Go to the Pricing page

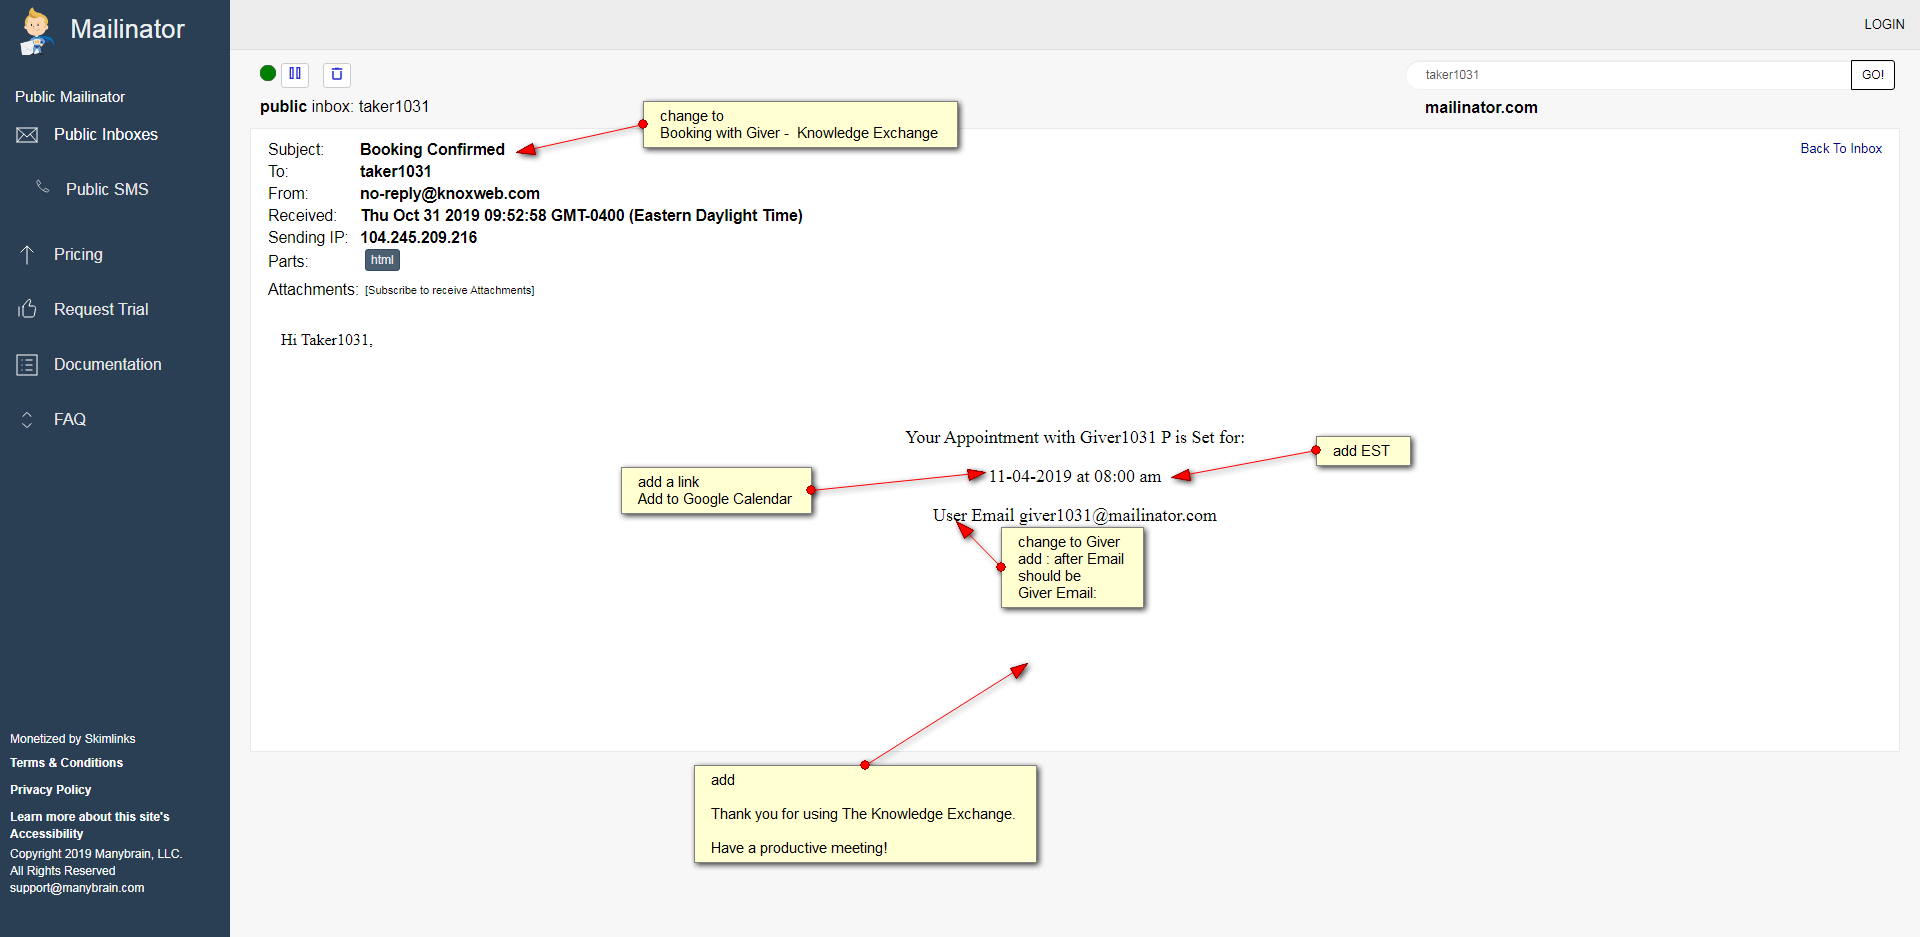click(78, 255)
